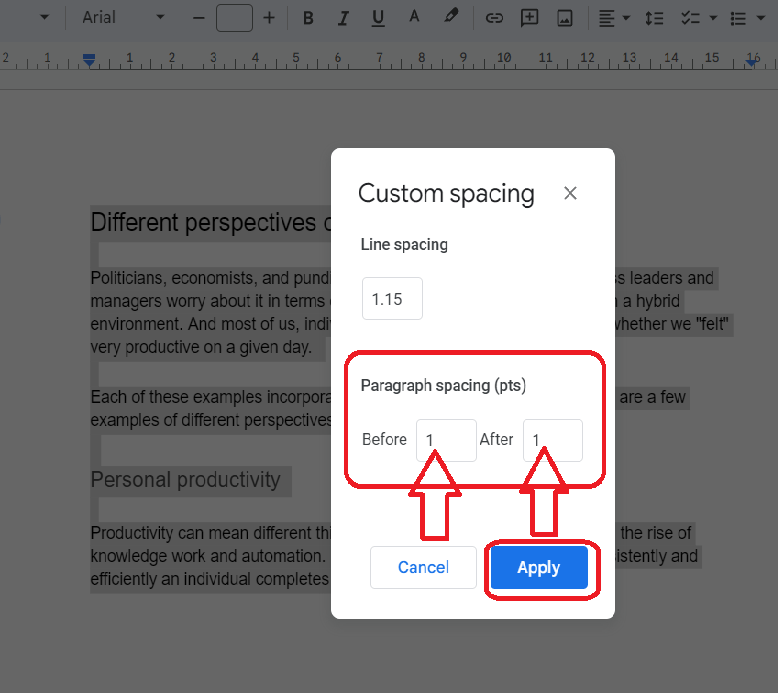The width and height of the screenshot is (778, 693).
Task: Close the Custom spacing dialog
Action: click(570, 193)
